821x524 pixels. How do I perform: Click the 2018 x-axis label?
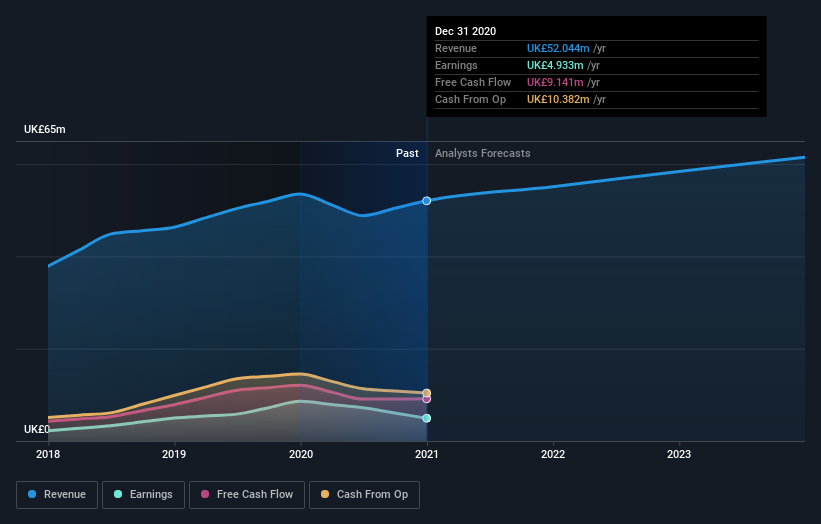pyautogui.click(x=48, y=454)
